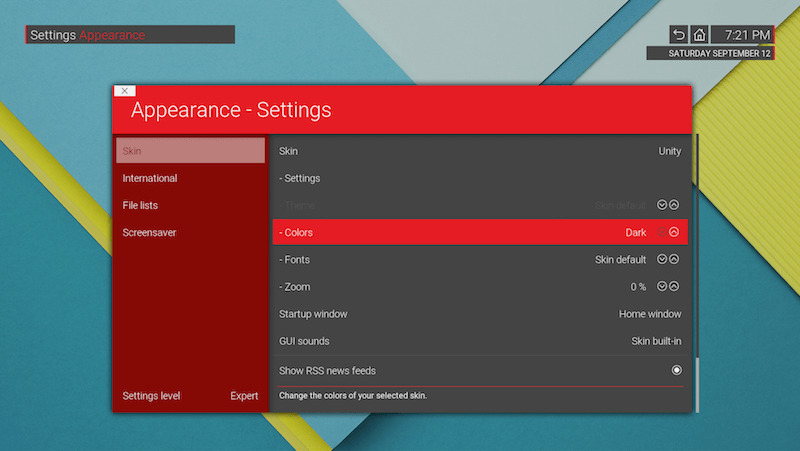Change GUI sounds Skin built-in
The width and height of the screenshot is (800, 451).
[x=480, y=341]
